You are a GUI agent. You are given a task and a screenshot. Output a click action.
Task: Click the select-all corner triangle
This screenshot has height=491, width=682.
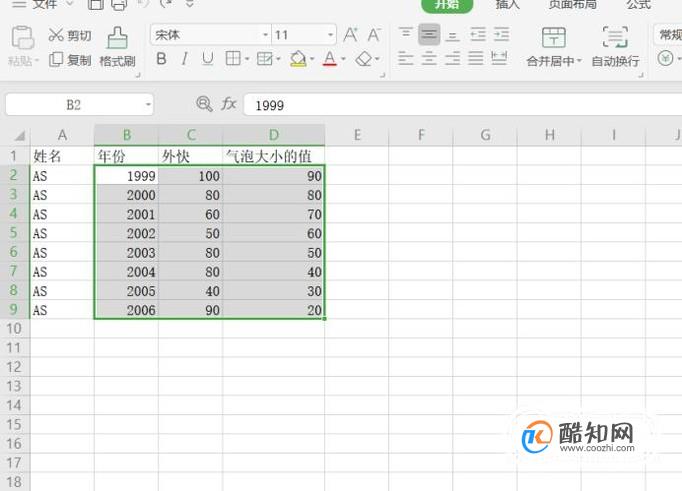19,136
